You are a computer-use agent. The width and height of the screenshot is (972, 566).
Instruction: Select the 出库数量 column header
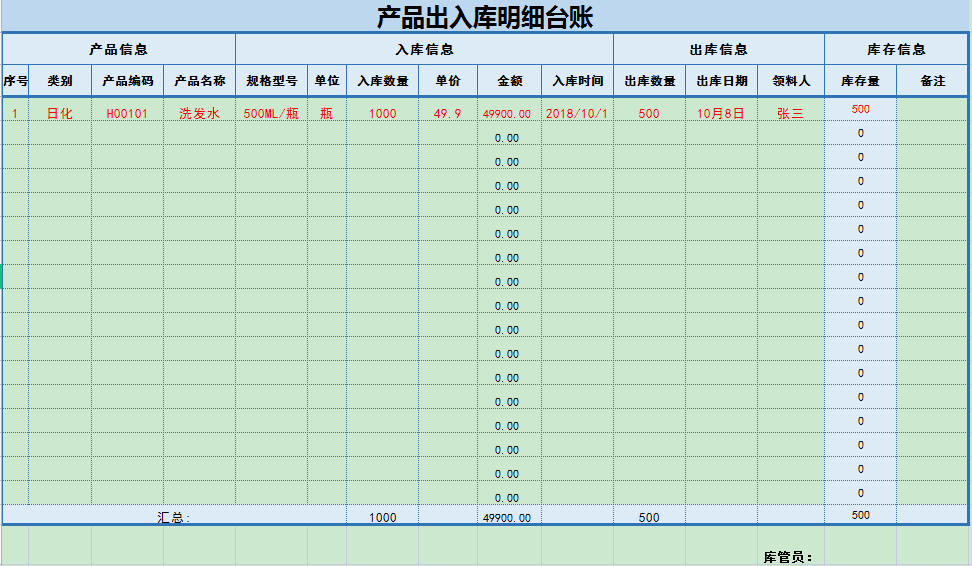650,81
